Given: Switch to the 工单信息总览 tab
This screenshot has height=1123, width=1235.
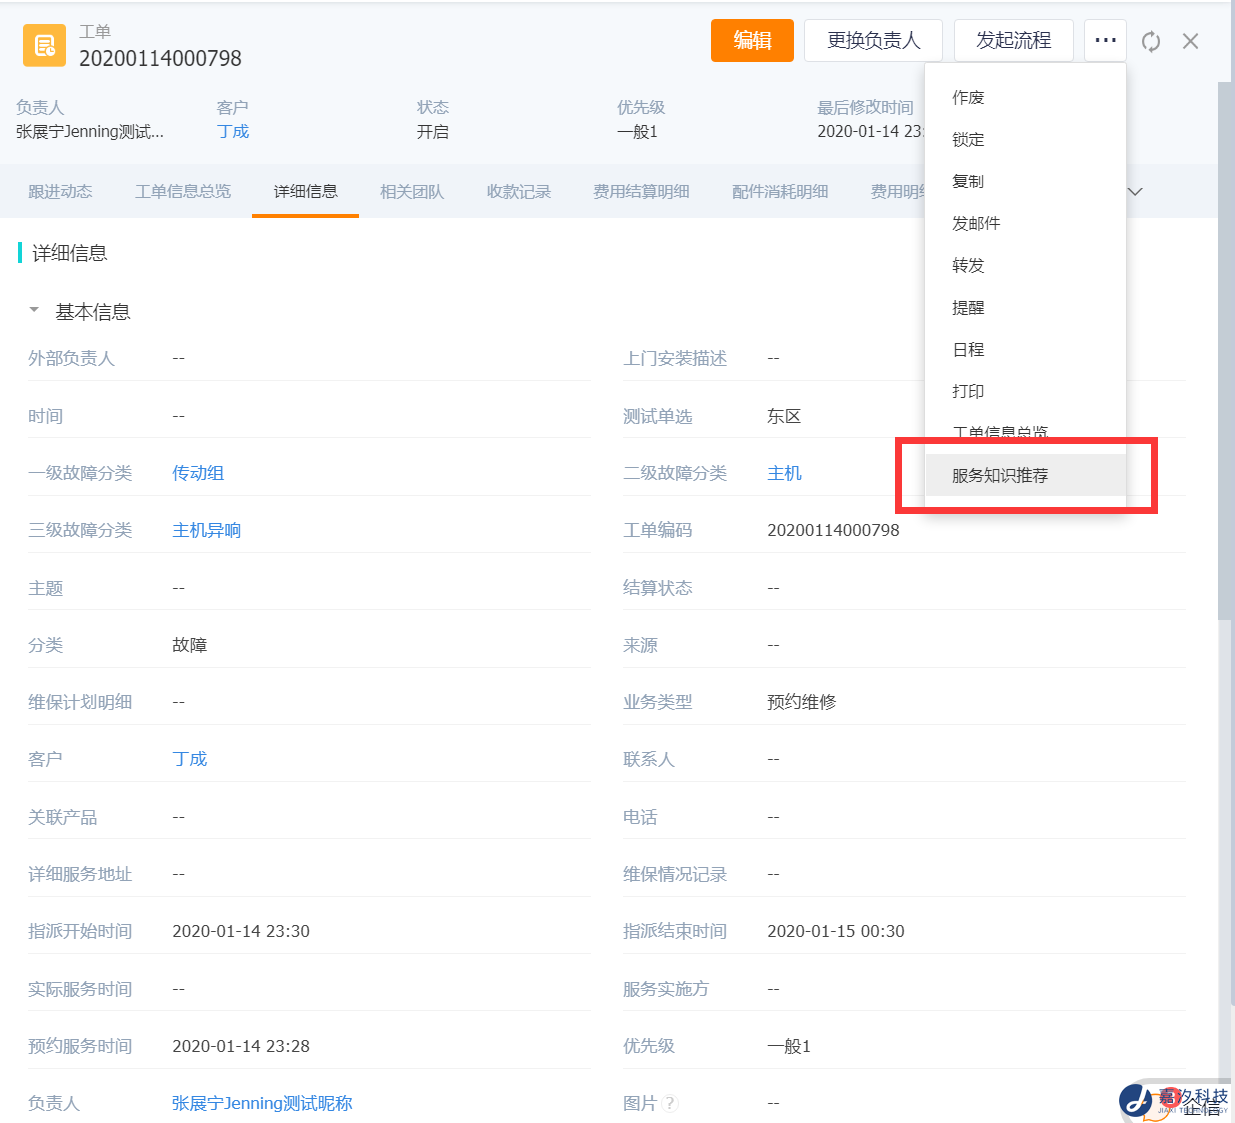Looking at the screenshot, I should pos(183,191).
